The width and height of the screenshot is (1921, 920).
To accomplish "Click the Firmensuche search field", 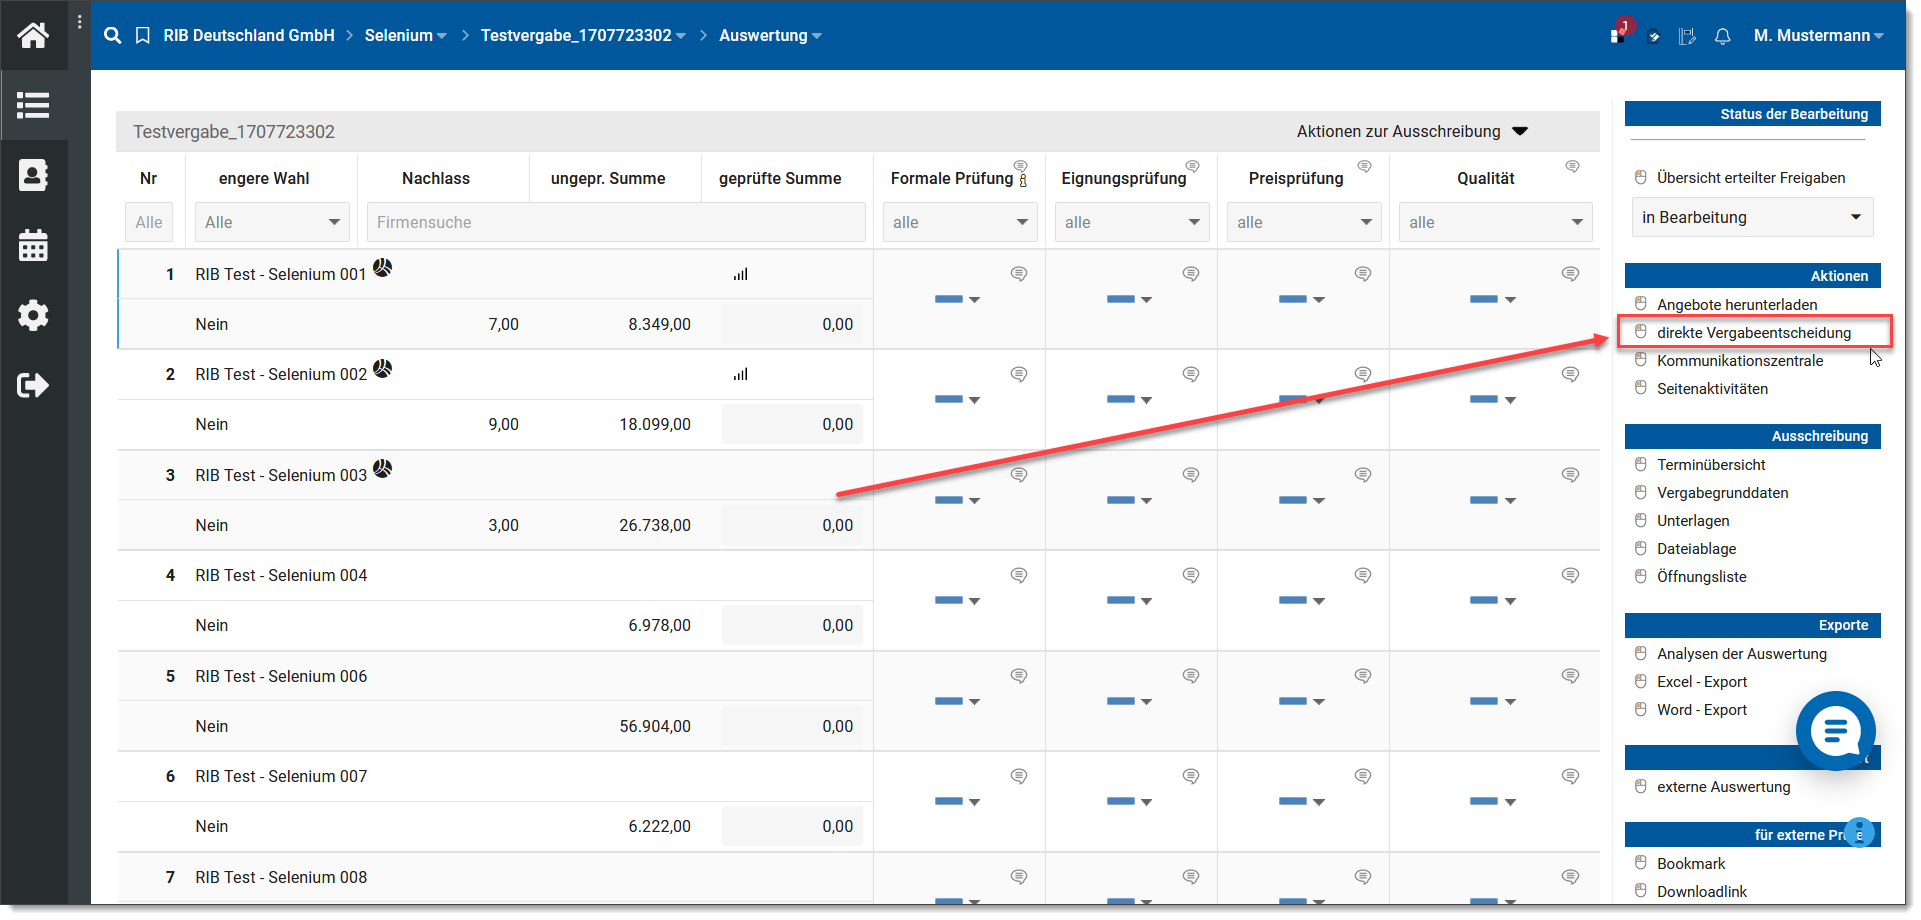I will point(616,222).
